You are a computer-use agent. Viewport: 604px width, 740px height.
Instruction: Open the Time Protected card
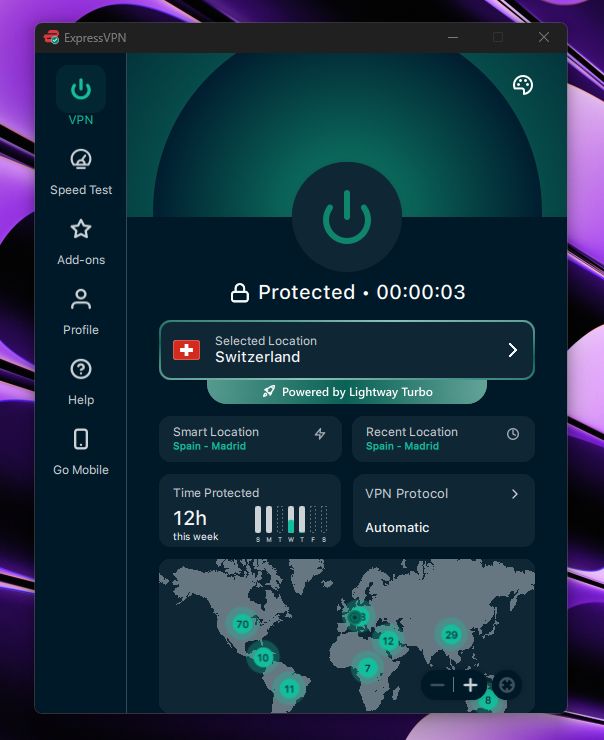[250, 511]
